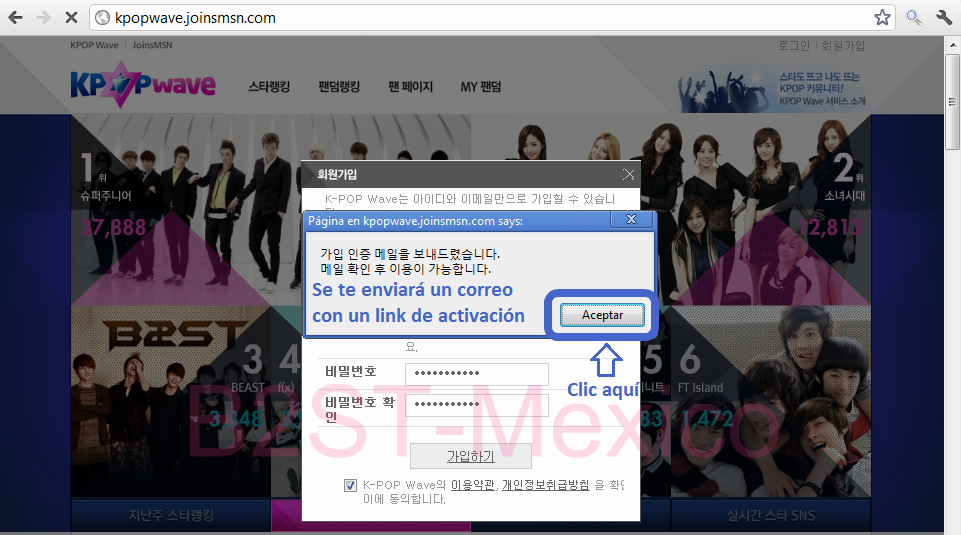Open the MY 팬덤 menu item
Screen dimensions: 961x535
pos(481,87)
